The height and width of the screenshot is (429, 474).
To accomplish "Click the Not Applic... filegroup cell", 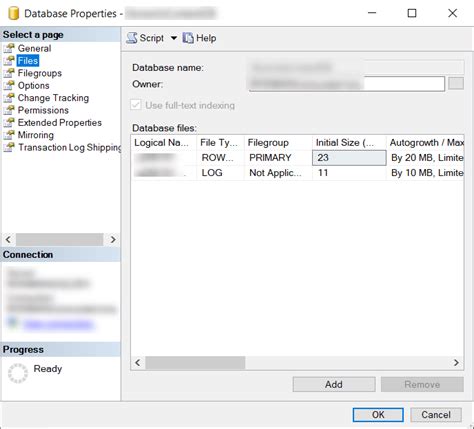I will 278,173.
